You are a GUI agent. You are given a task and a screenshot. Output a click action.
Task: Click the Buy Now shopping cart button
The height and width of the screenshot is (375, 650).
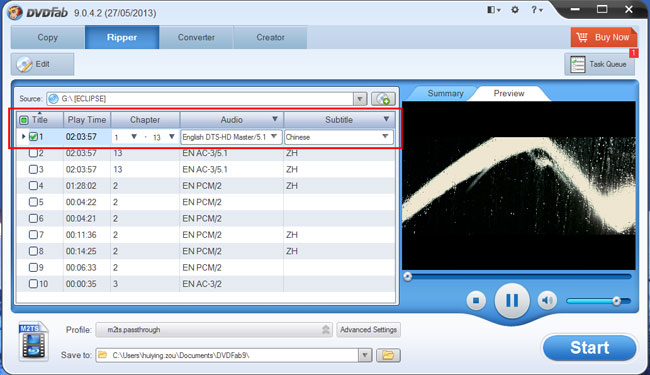tap(604, 37)
